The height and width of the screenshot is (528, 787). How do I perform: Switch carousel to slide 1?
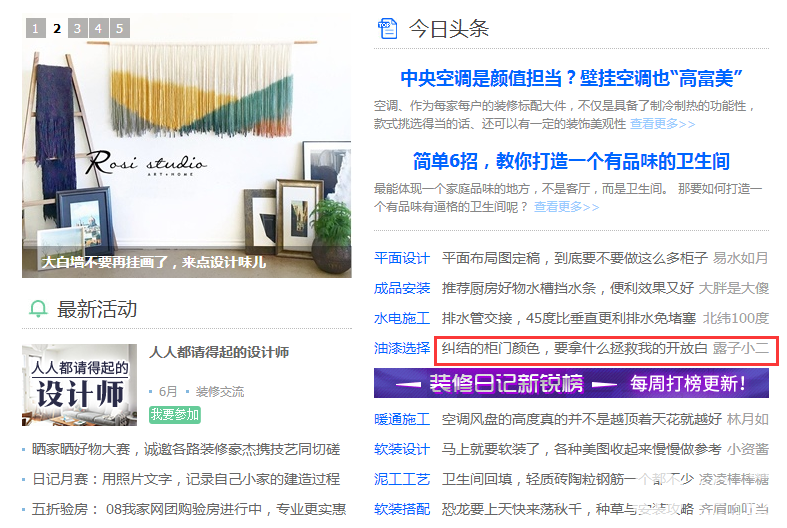36,28
